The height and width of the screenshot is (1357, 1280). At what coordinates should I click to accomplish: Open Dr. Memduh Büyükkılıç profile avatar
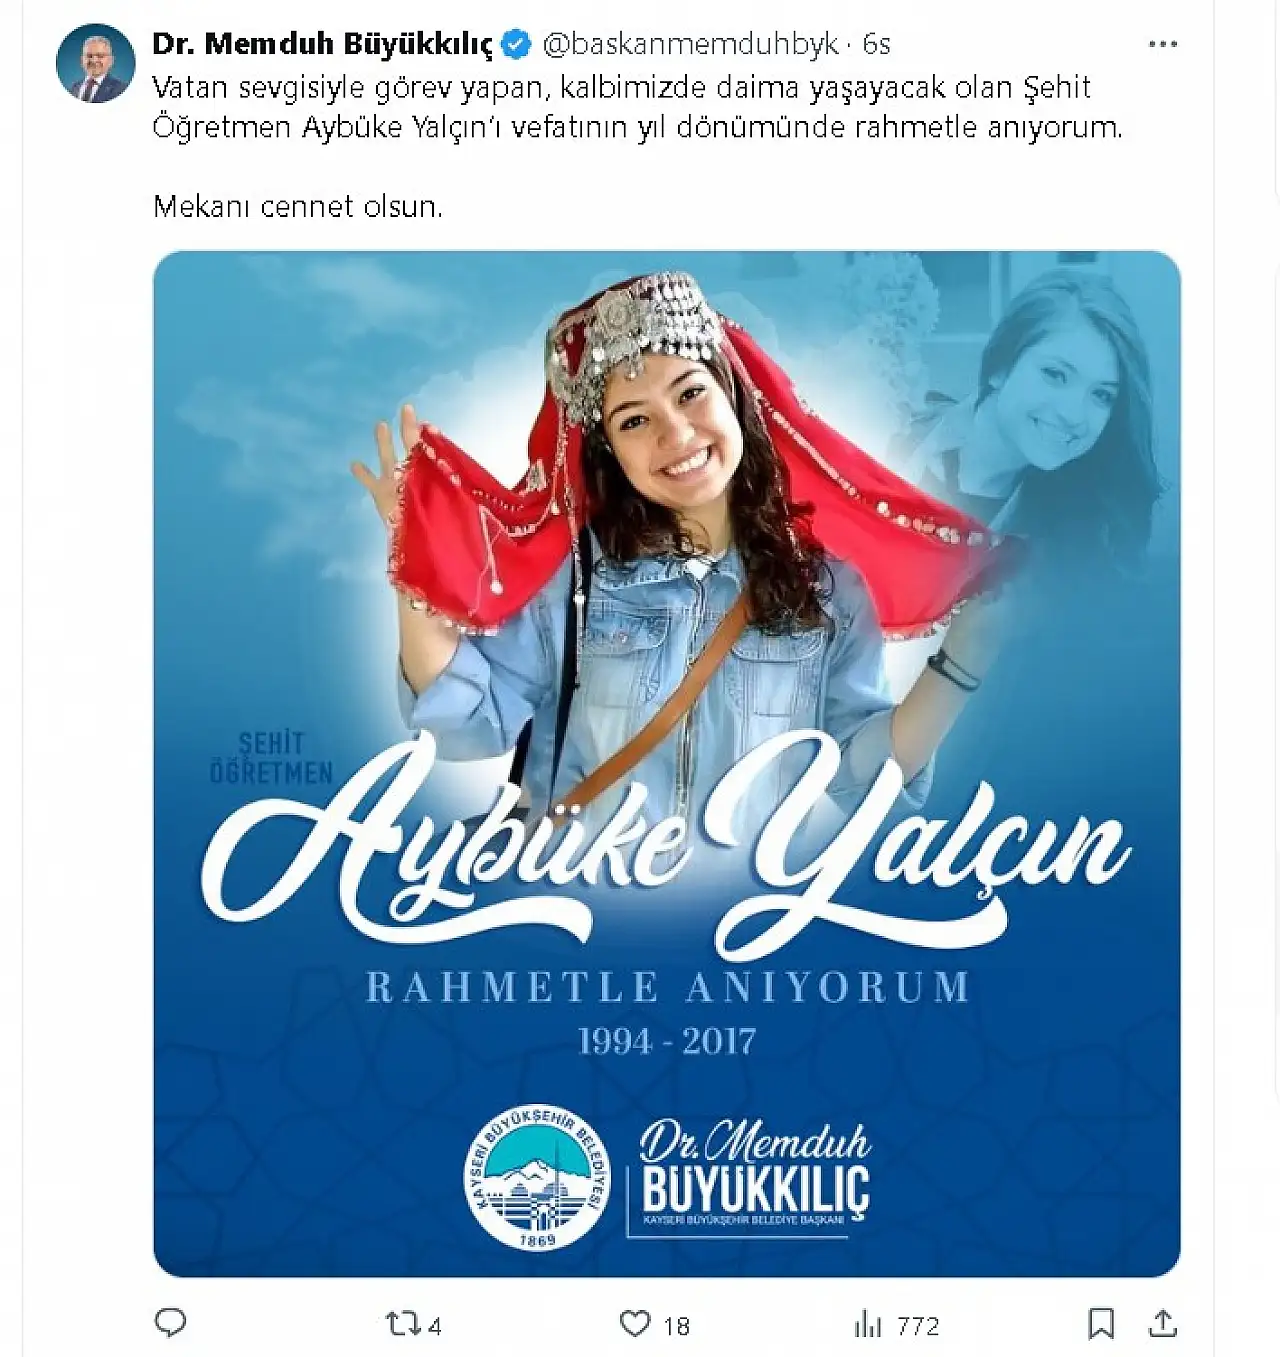pos(96,64)
